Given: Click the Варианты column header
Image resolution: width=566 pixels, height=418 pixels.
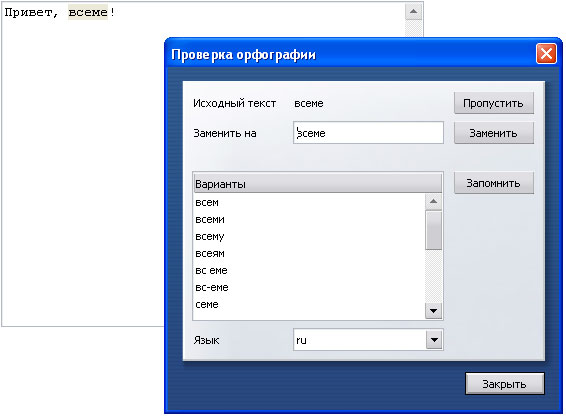Looking at the screenshot, I should click(x=318, y=184).
